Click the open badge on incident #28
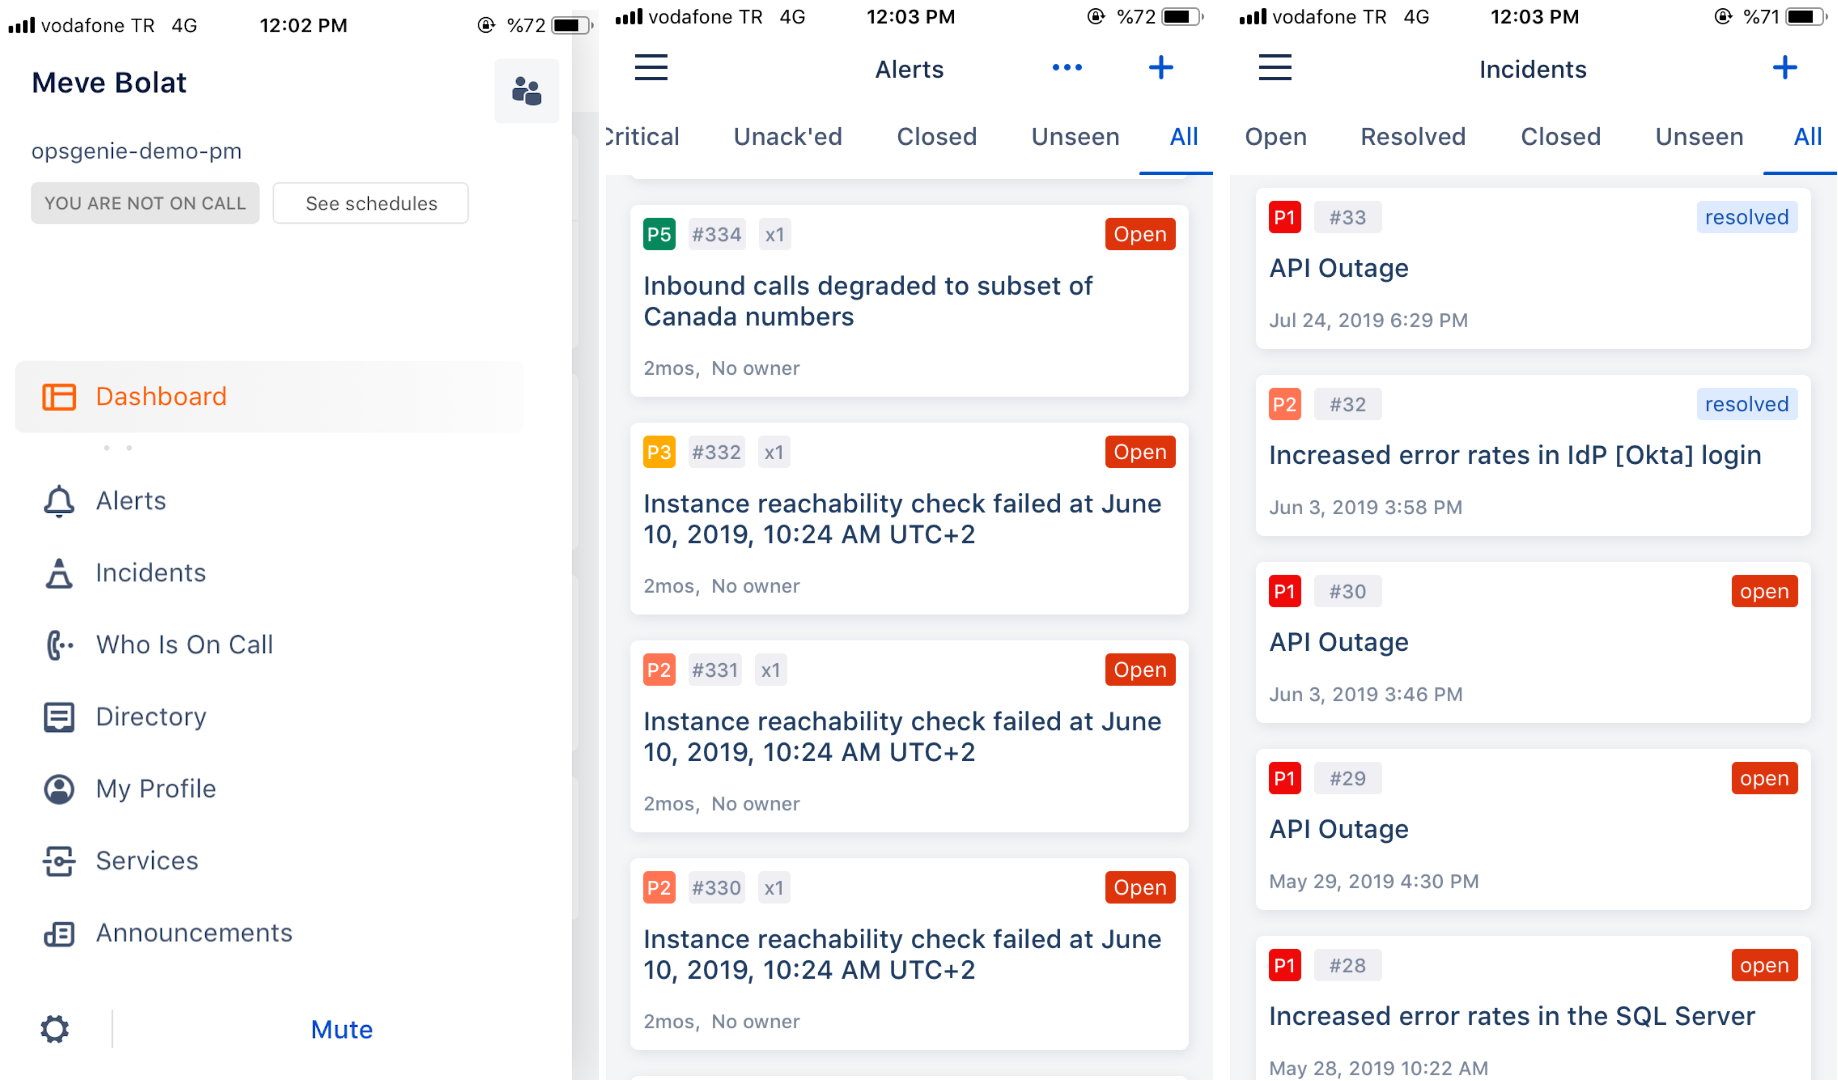This screenshot has width=1838, height=1081. pos(1764,965)
